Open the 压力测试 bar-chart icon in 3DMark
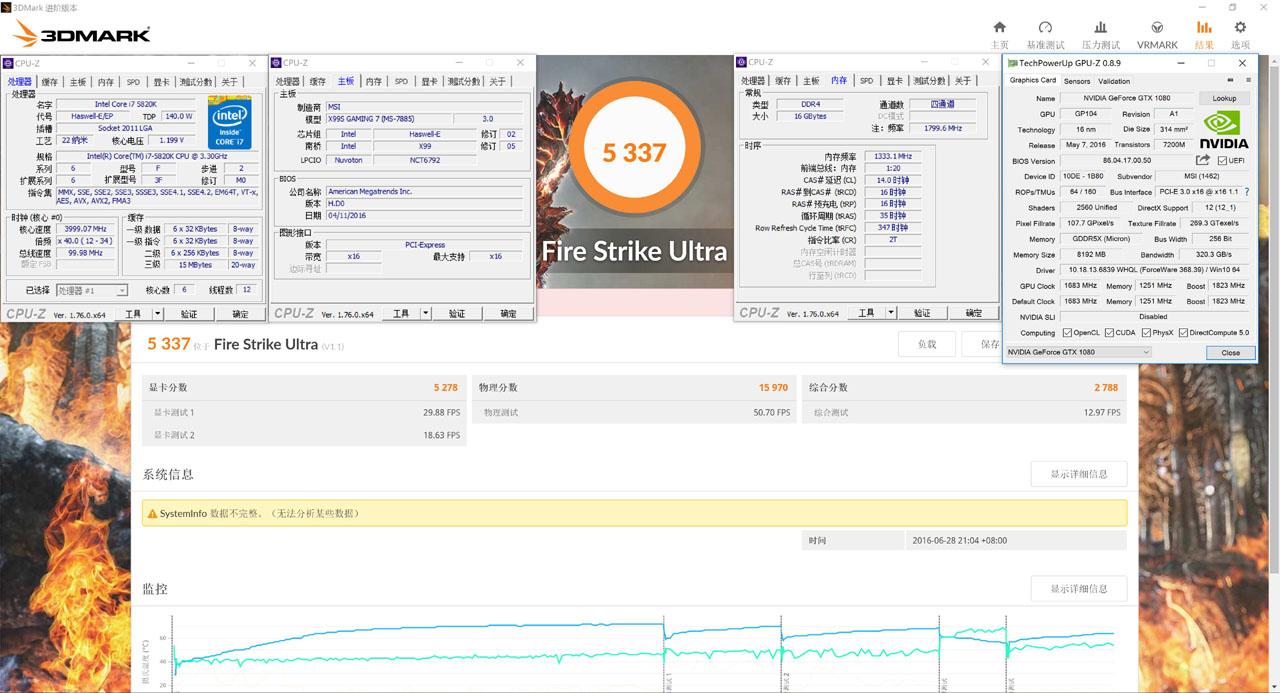 [1100, 28]
